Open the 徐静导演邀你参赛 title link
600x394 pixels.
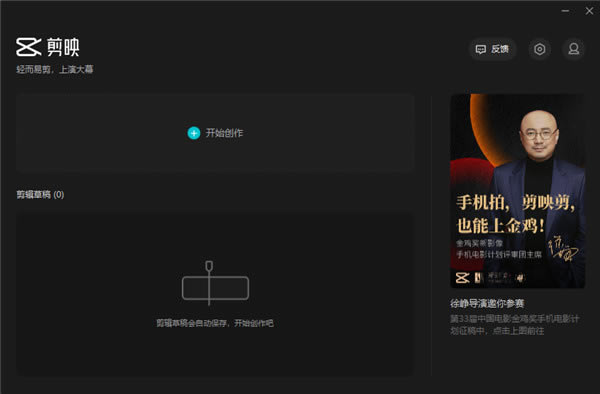tap(487, 304)
